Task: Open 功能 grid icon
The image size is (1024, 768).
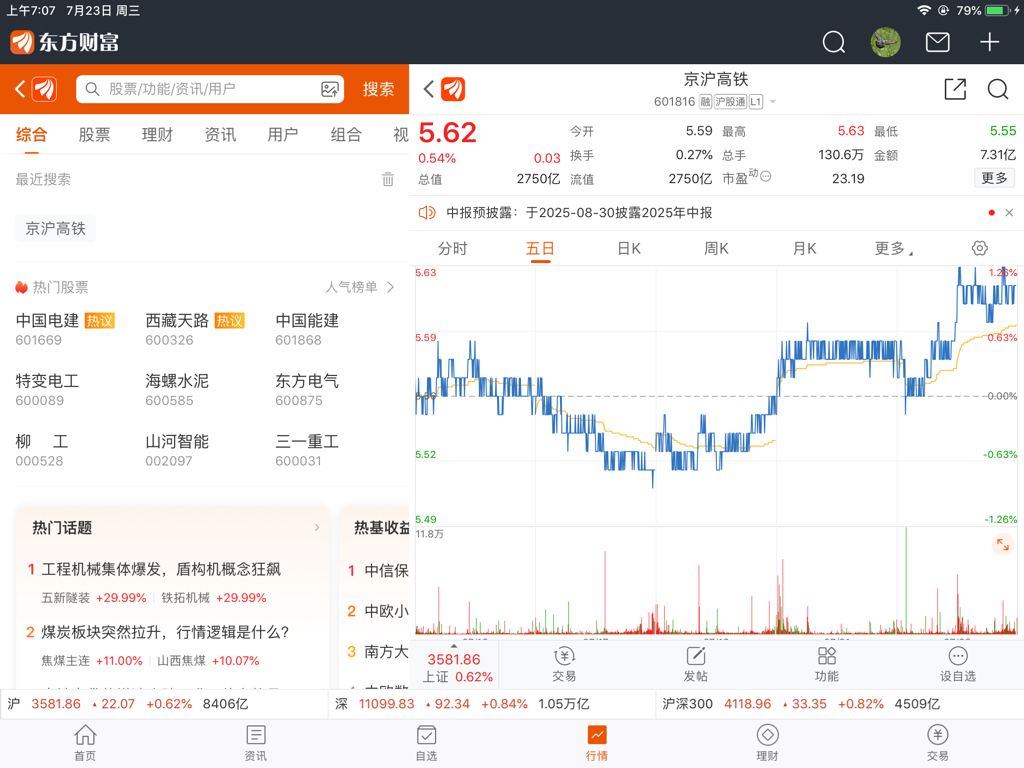Action: point(827,665)
